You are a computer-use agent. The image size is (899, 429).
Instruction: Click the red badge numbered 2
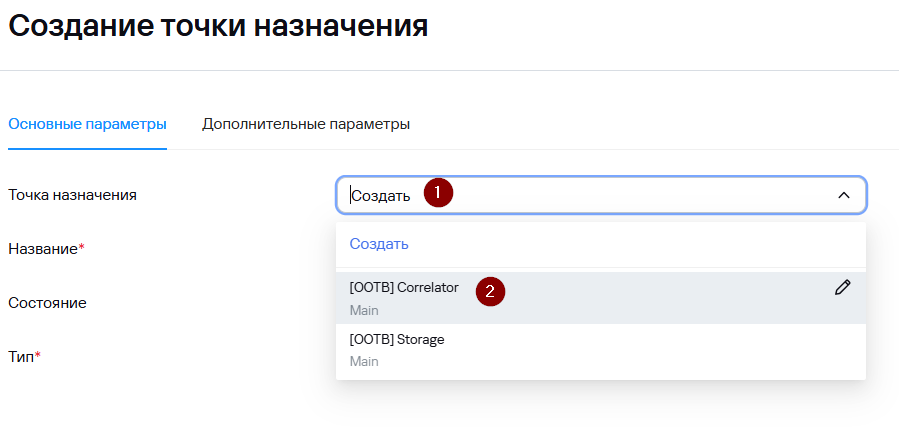point(490,291)
